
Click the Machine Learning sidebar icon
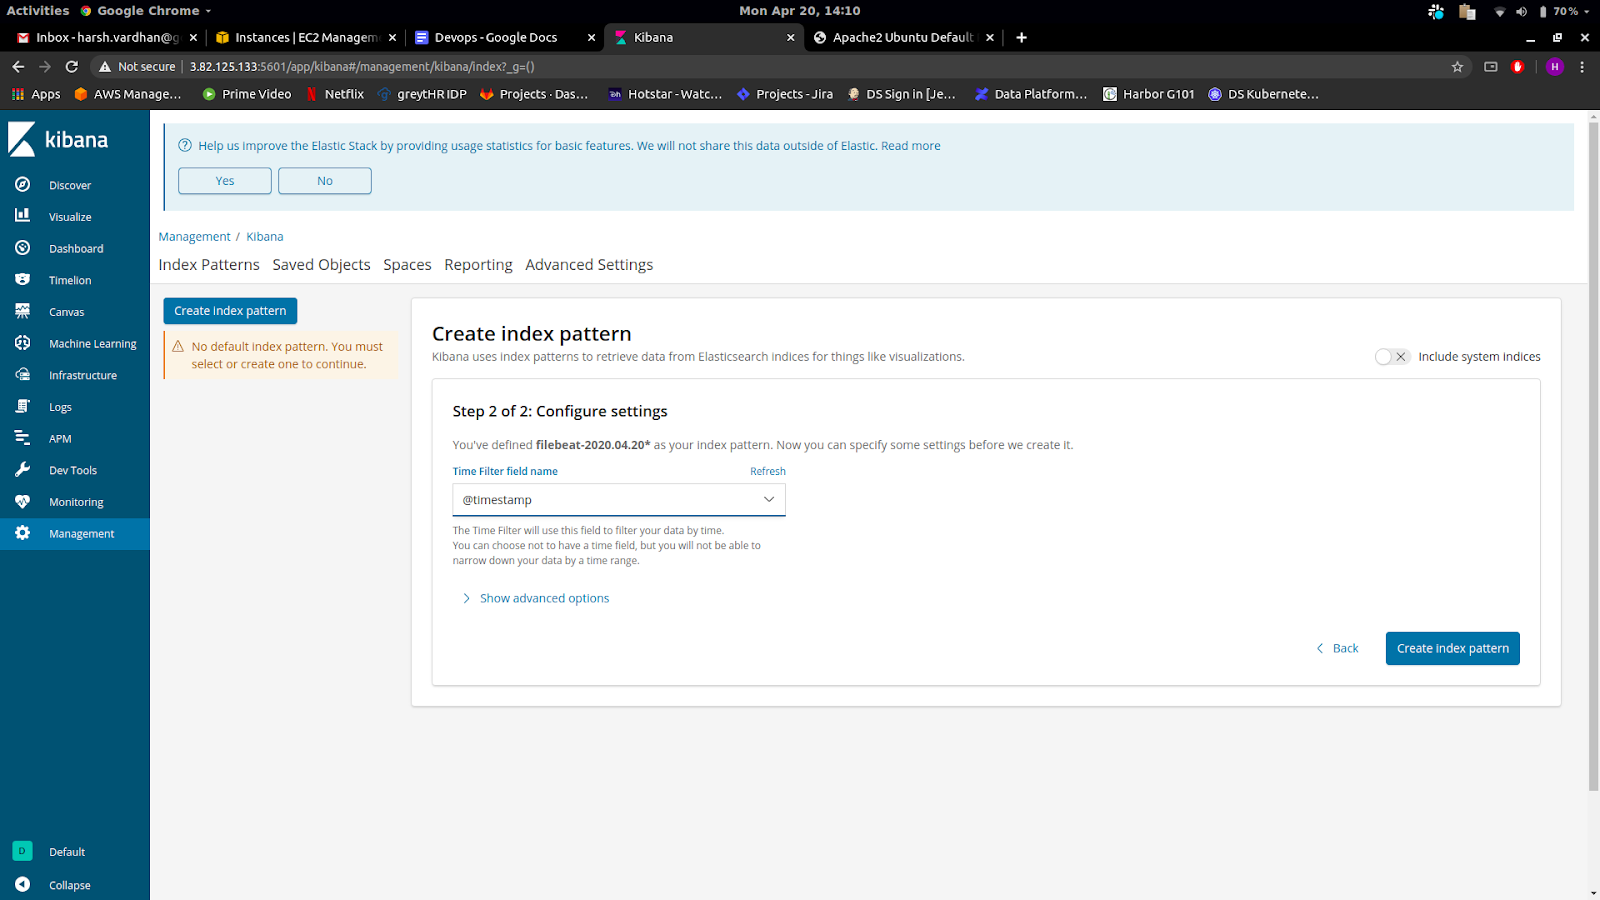[x=22, y=343]
